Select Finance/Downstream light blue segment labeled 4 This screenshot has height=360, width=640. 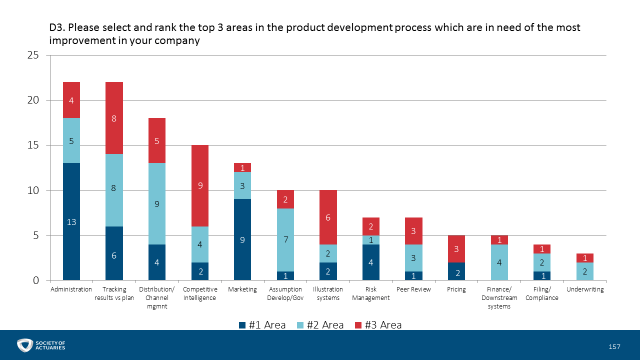(x=499, y=262)
